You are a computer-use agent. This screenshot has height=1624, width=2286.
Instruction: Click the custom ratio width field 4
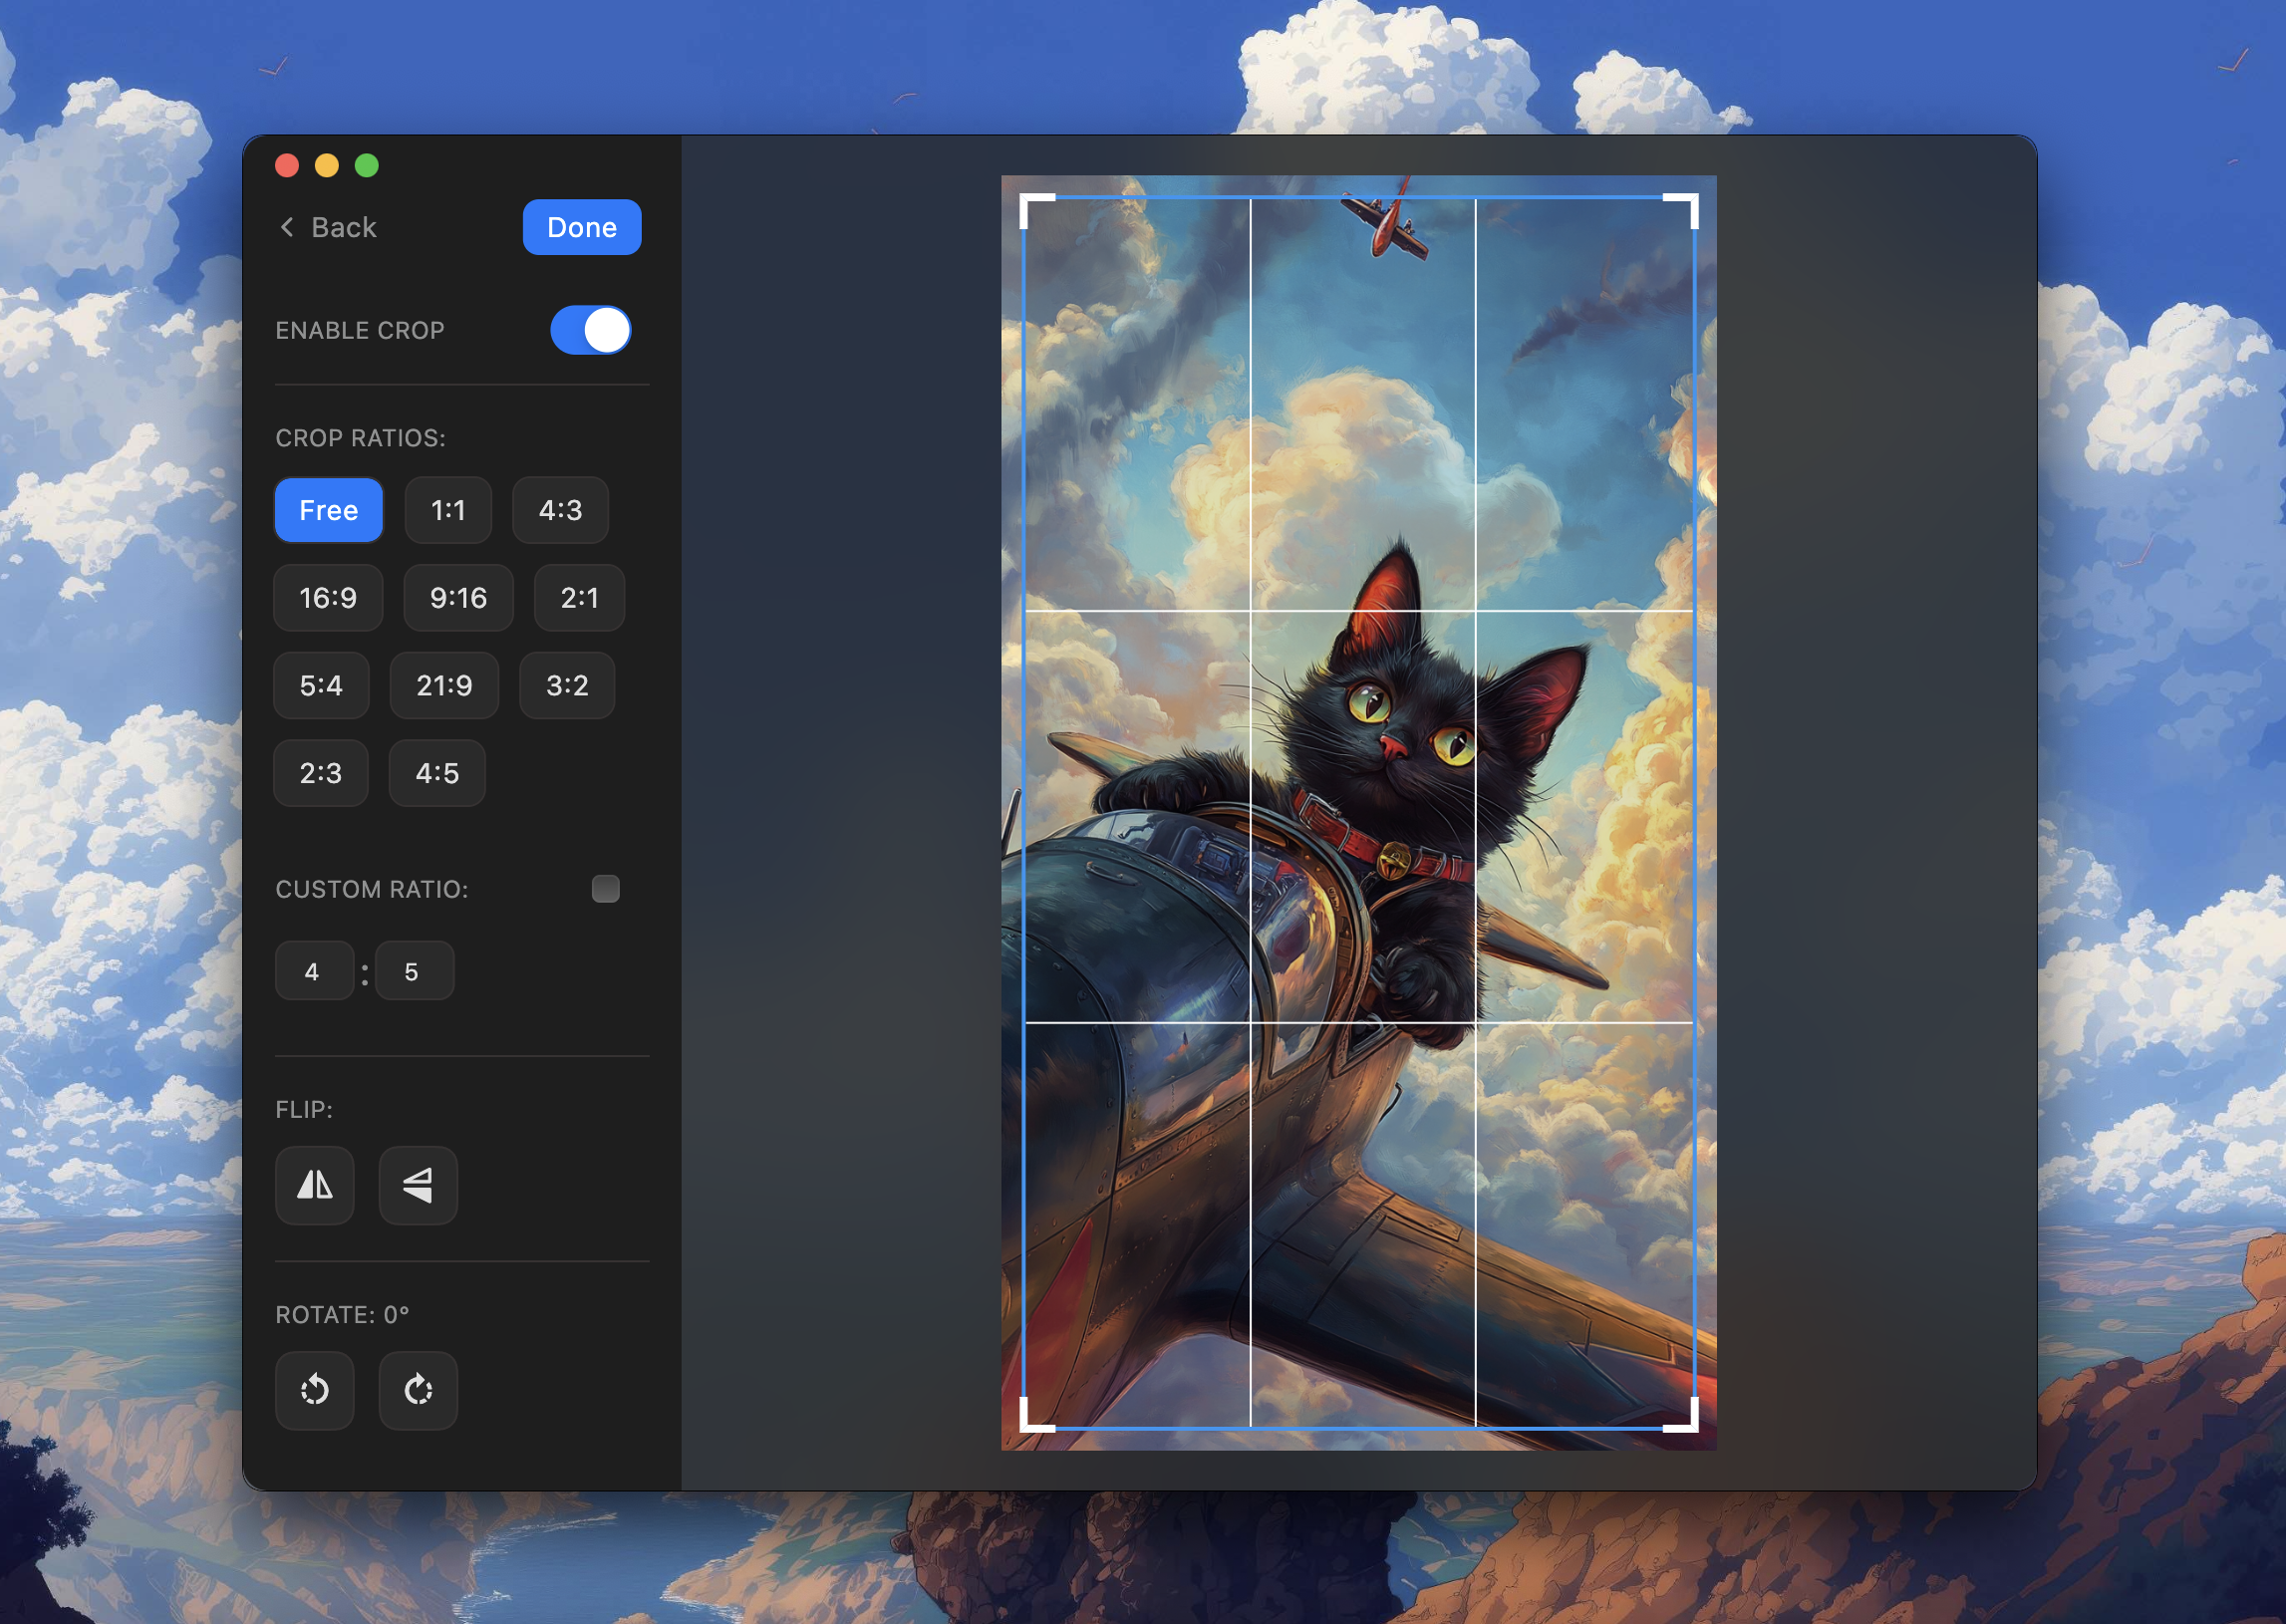[x=314, y=971]
